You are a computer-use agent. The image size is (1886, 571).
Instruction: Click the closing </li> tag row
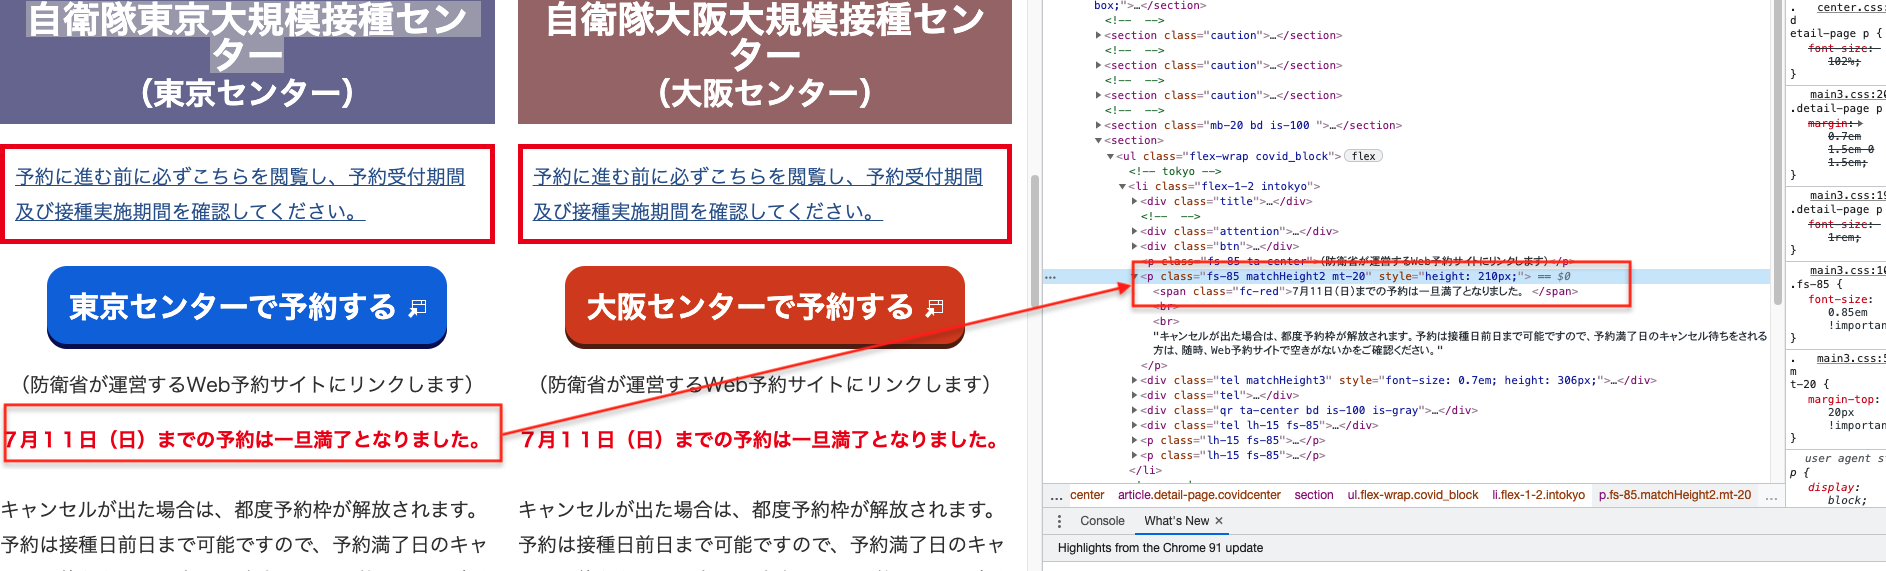tap(1145, 470)
